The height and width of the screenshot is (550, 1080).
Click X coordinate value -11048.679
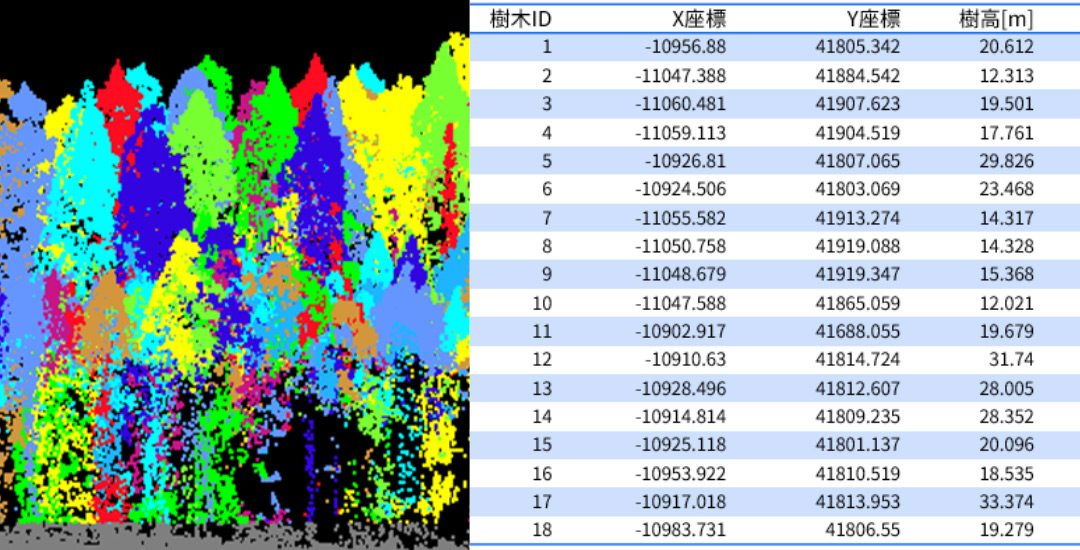[x=680, y=274]
